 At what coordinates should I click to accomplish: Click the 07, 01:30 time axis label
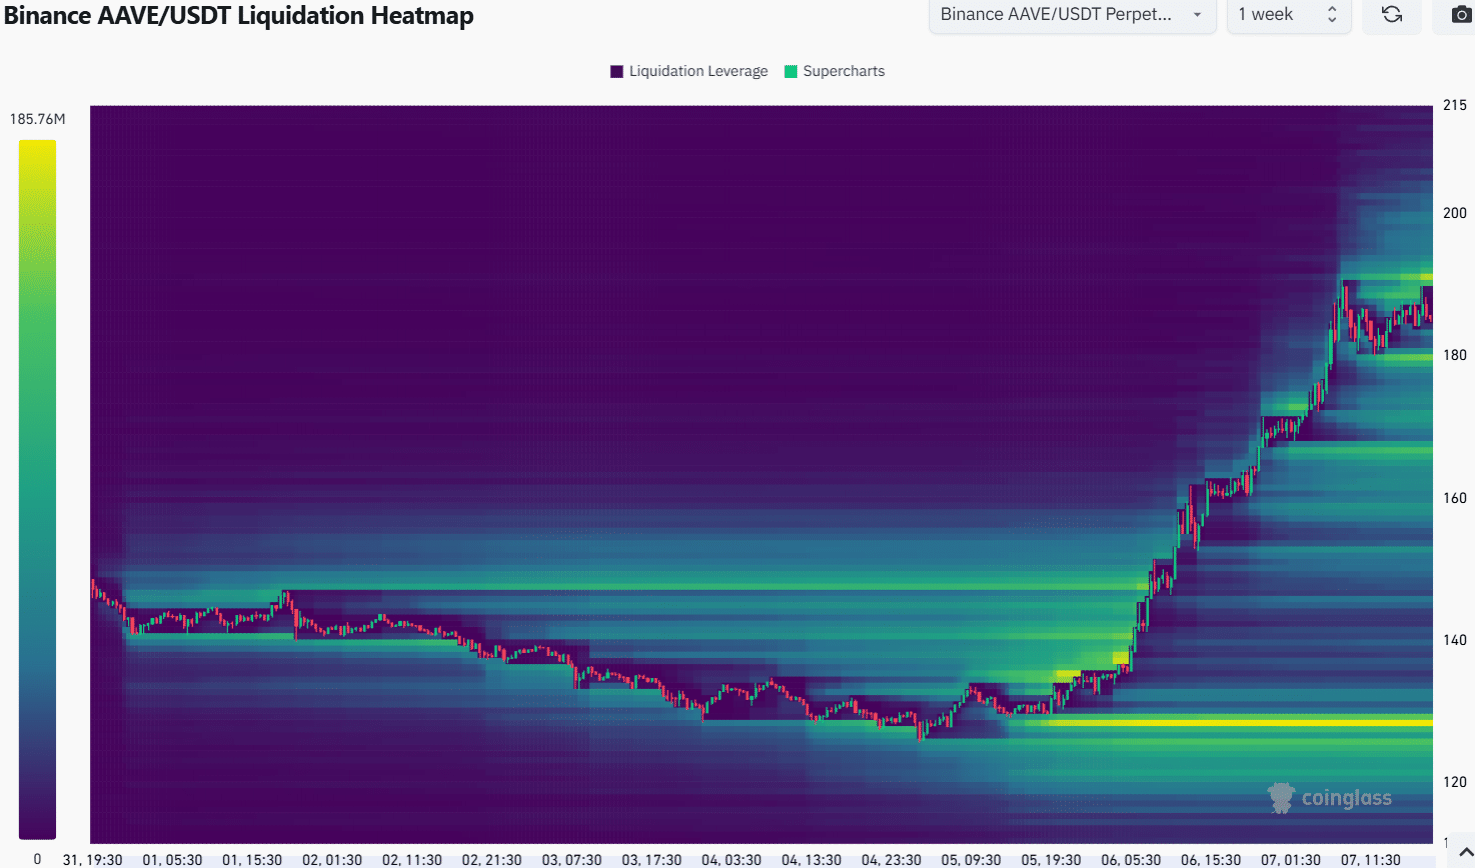pyautogui.click(x=1291, y=860)
